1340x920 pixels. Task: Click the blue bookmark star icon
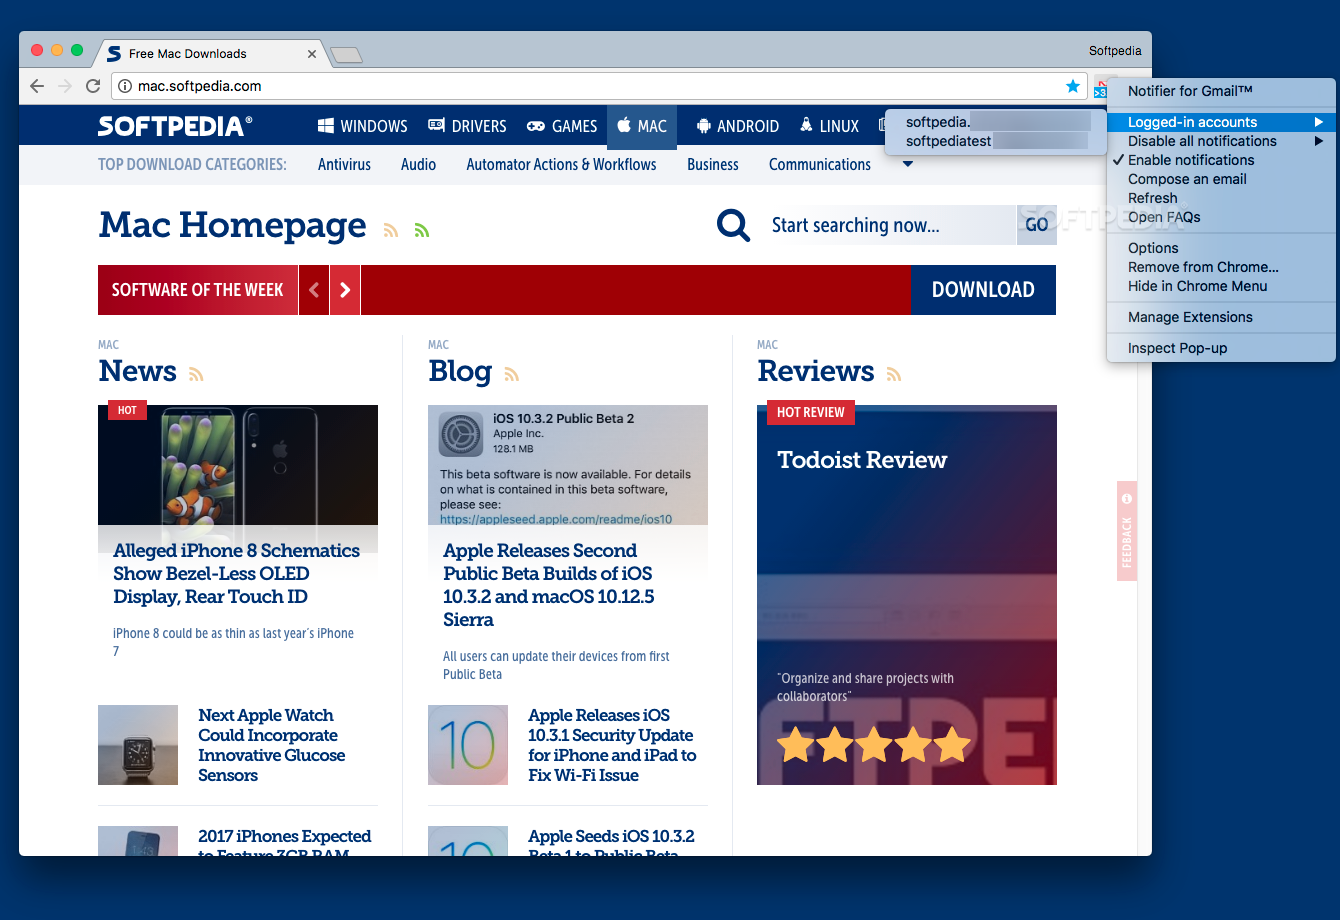(x=1073, y=86)
